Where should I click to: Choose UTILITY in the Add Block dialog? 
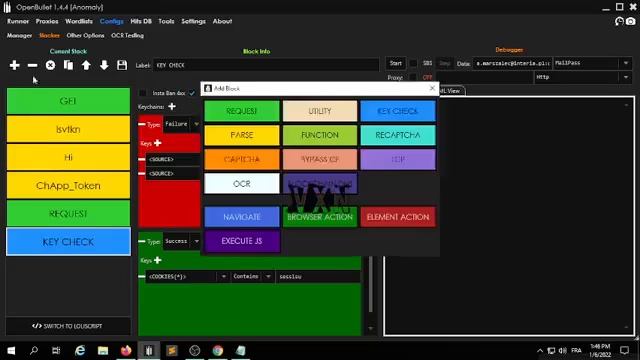pos(320,111)
